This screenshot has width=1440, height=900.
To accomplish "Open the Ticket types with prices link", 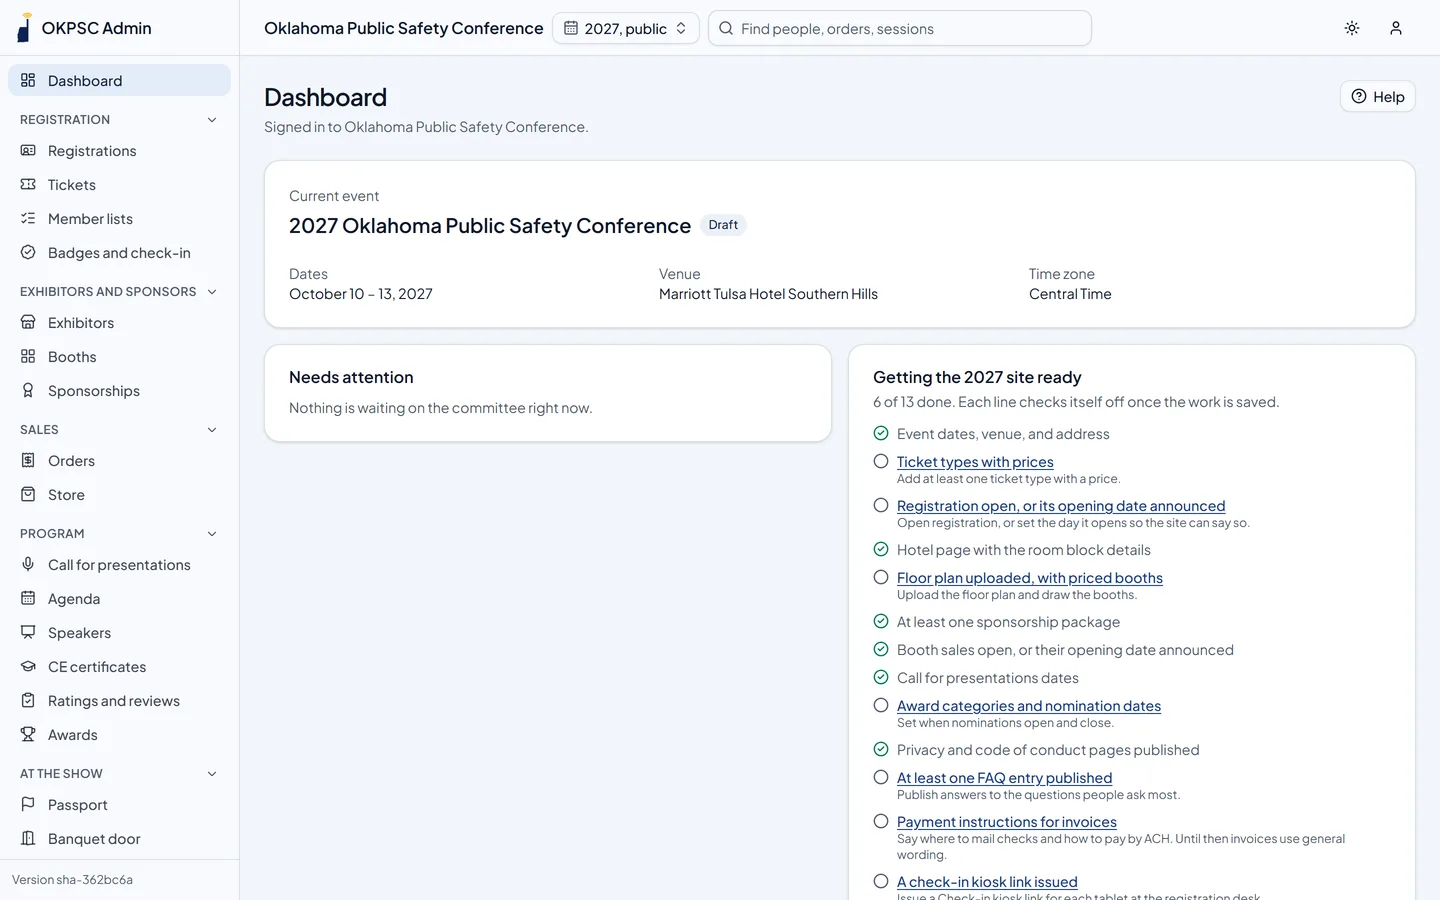I will click(975, 461).
